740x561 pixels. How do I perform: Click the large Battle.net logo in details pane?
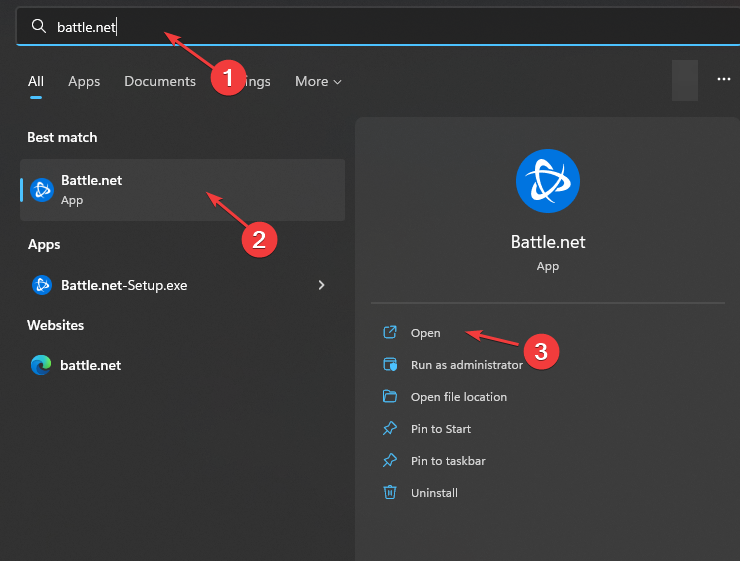[547, 181]
